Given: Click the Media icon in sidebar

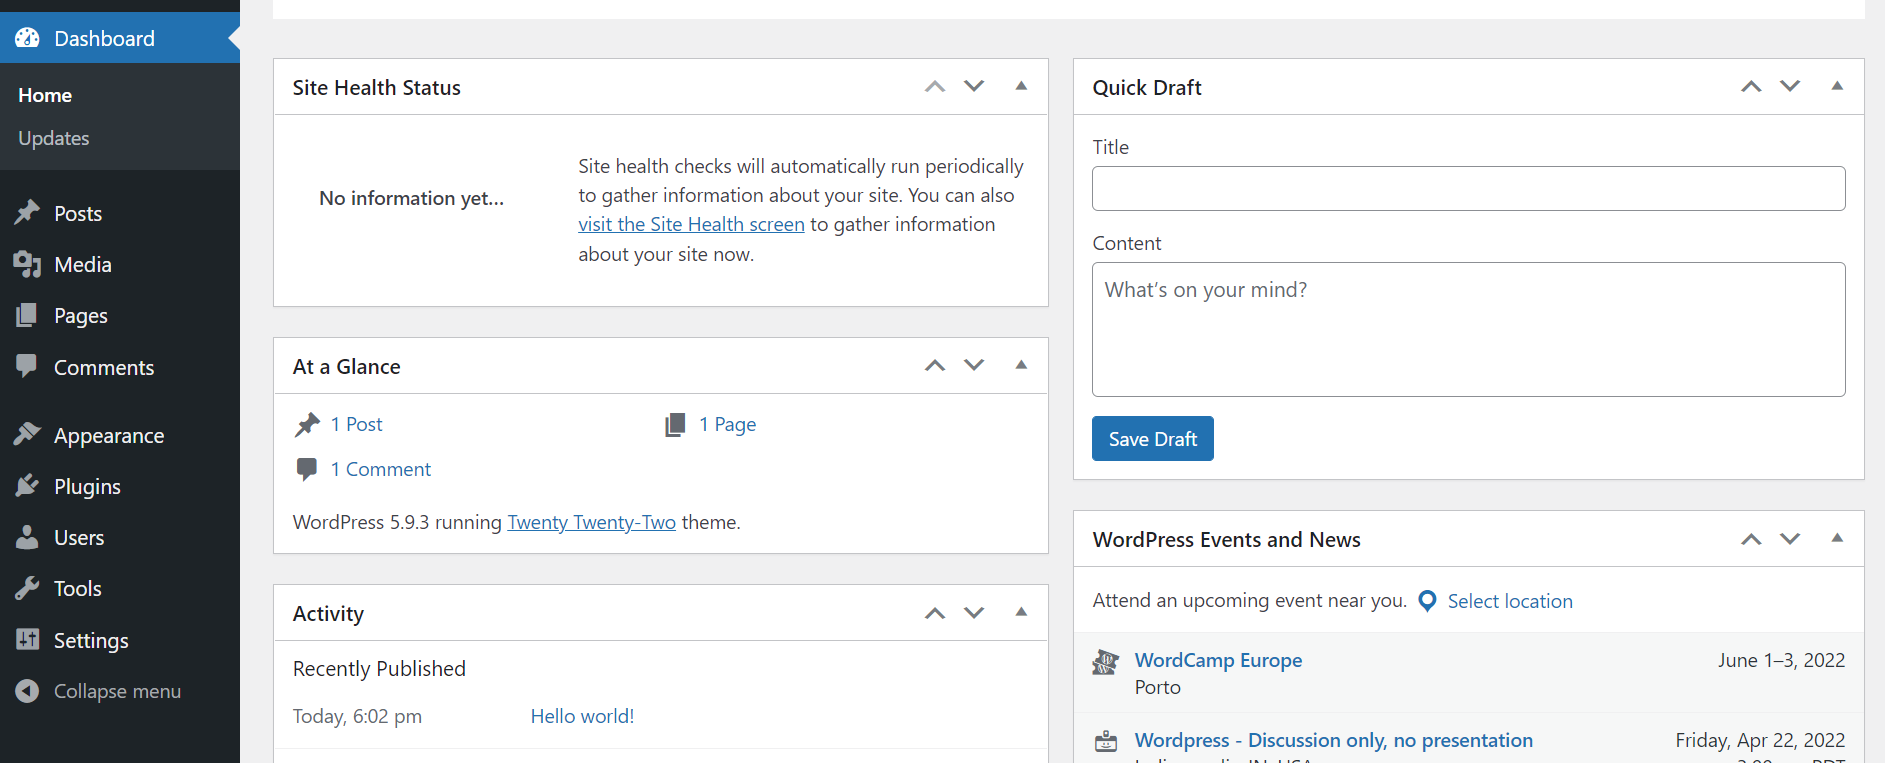Looking at the screenshot, I should tap(27, 264).
